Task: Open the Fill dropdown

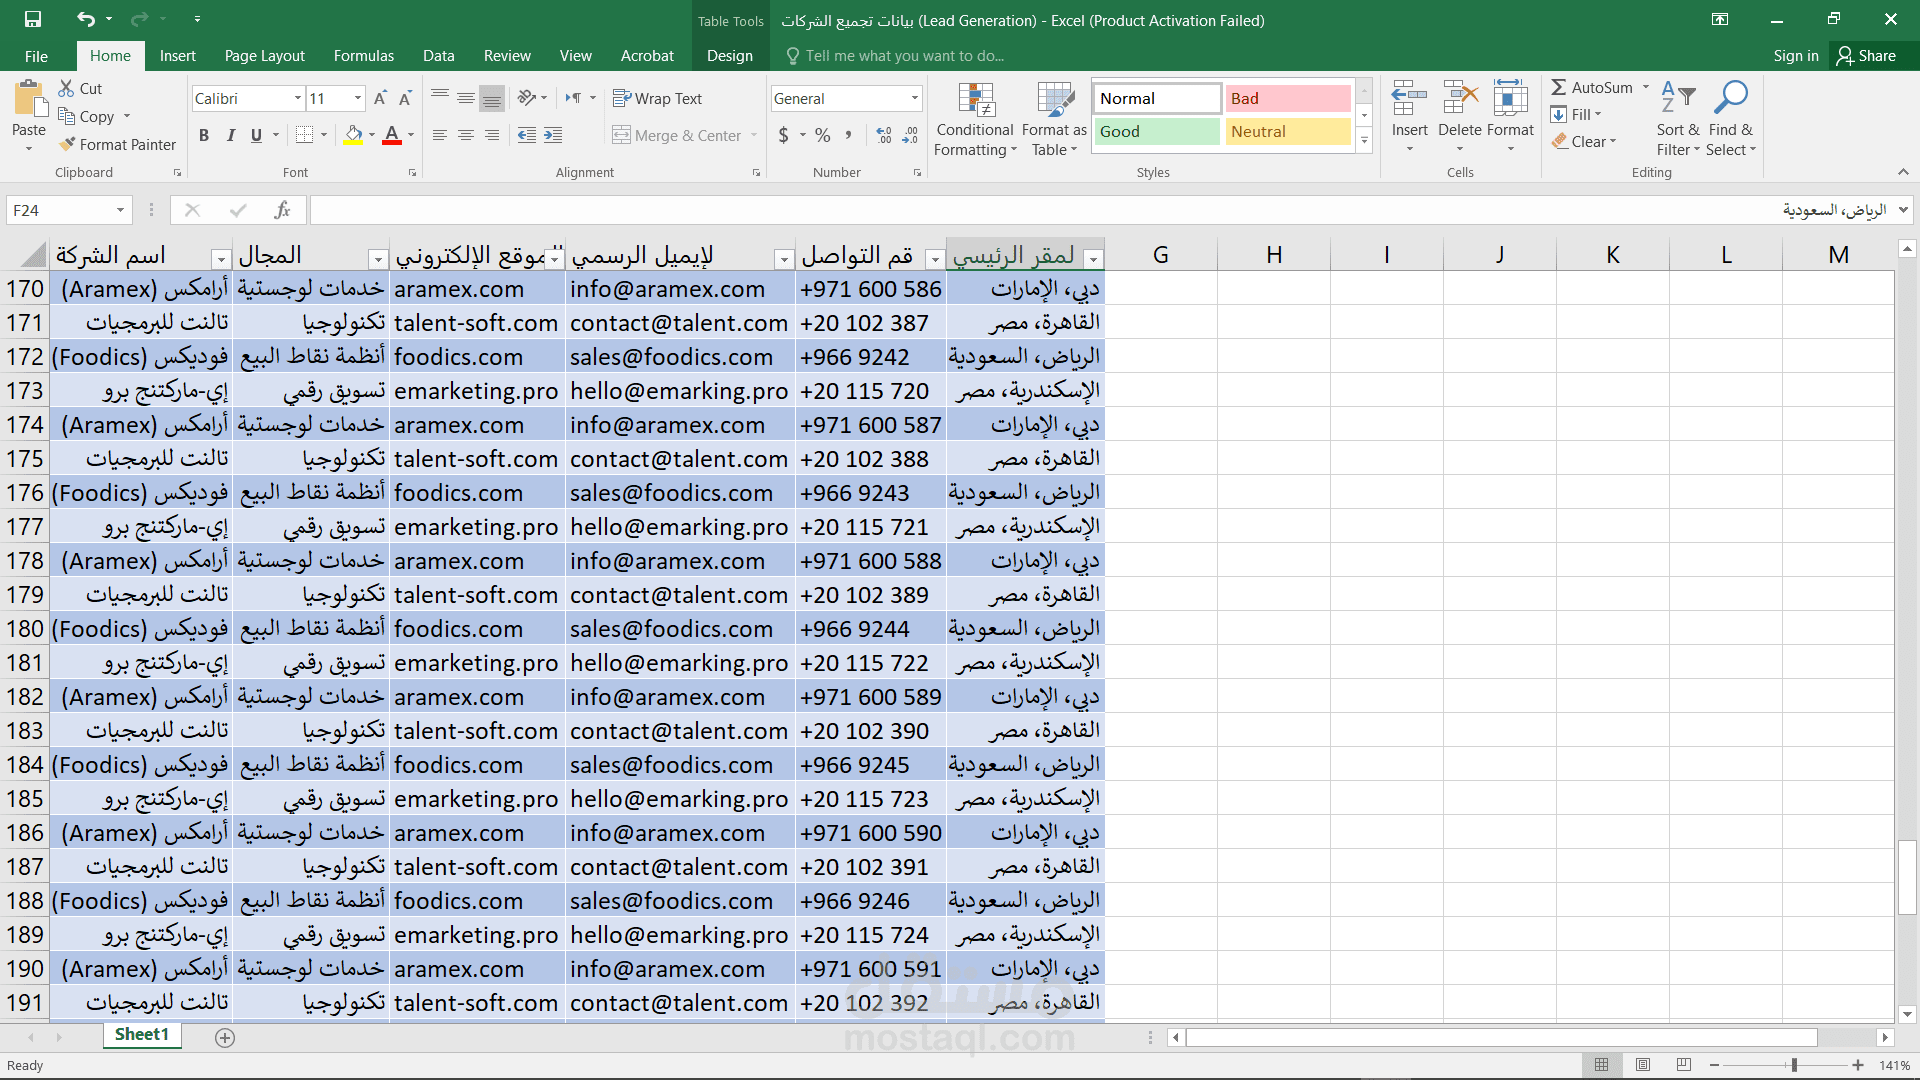Action: coord(1576,115)
